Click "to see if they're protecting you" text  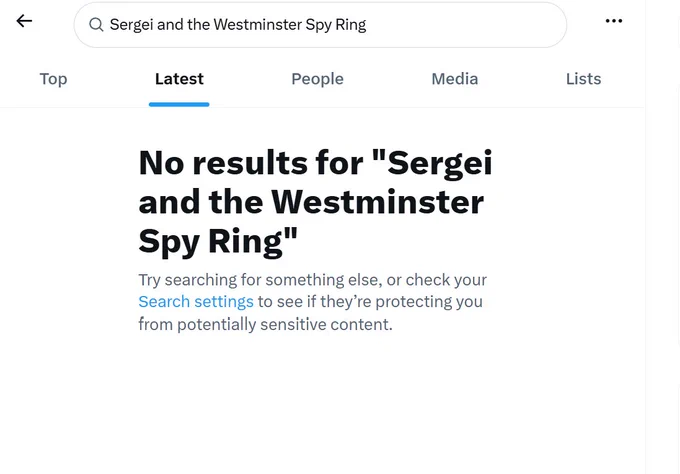pyautogui.click(x=370, y=301)
